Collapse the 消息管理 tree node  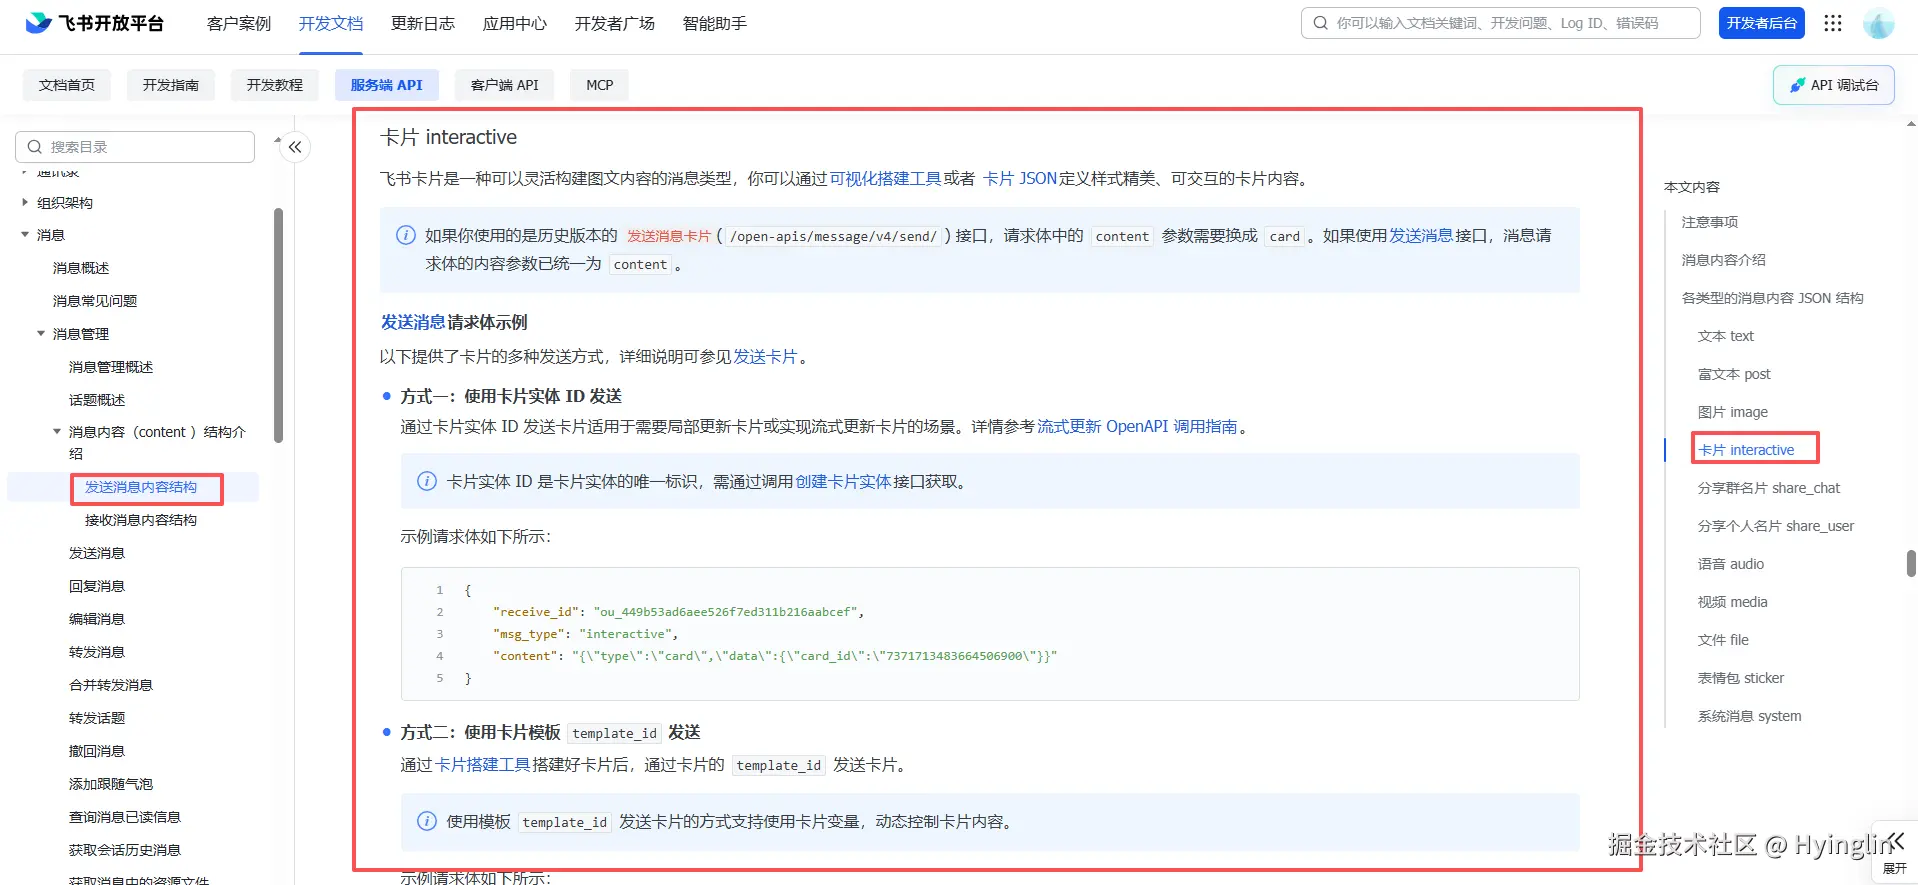coord(41,334)
